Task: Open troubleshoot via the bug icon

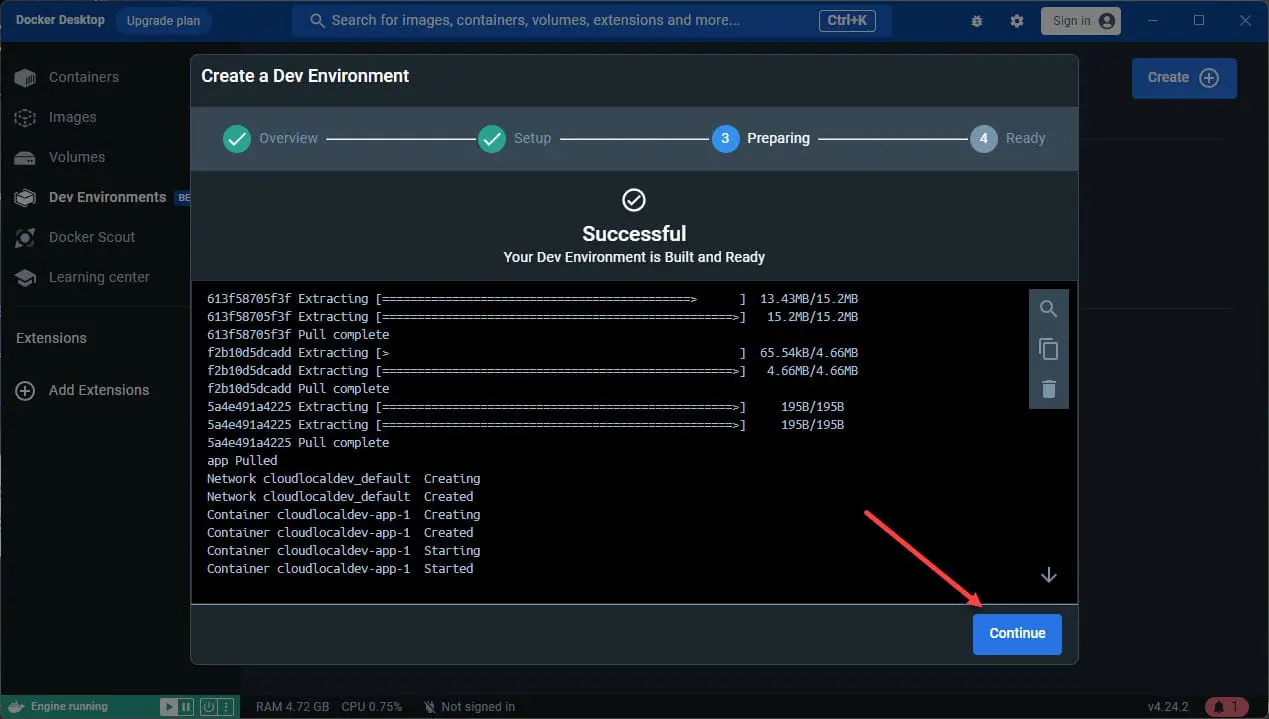Action: pyautogui.click(x=976, y=20)
